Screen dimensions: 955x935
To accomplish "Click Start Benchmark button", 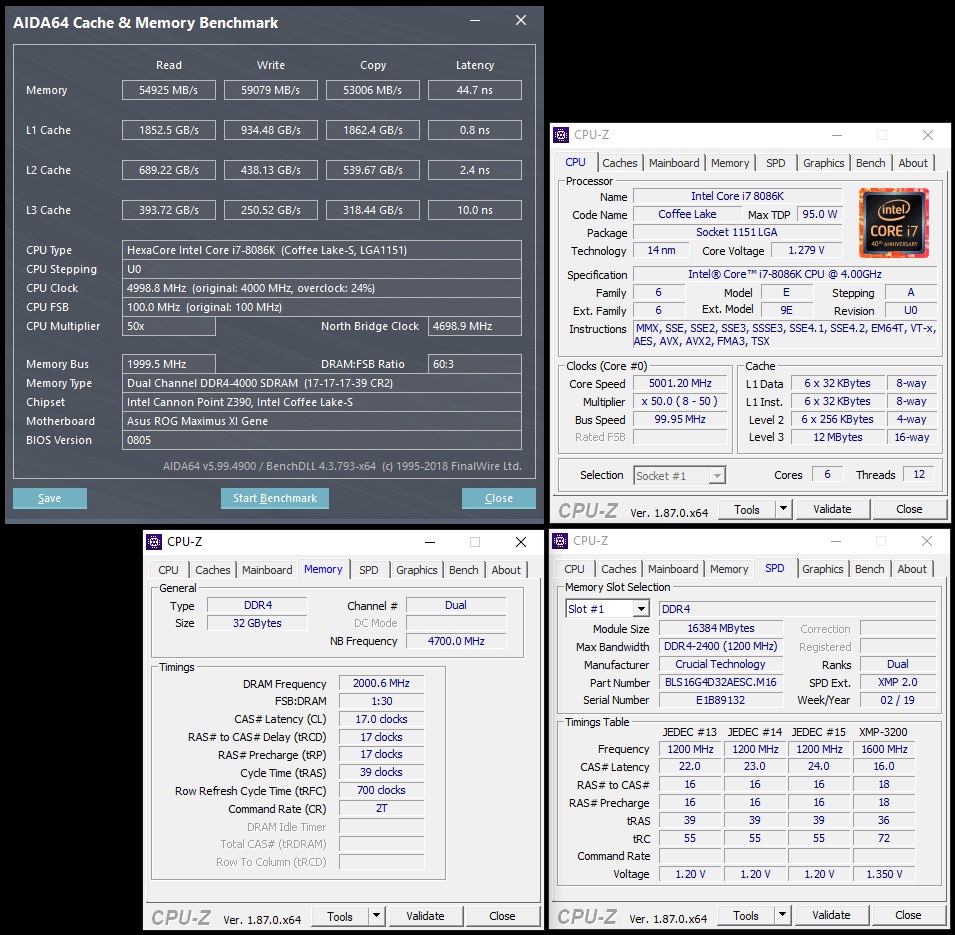I will pos(275,498).
